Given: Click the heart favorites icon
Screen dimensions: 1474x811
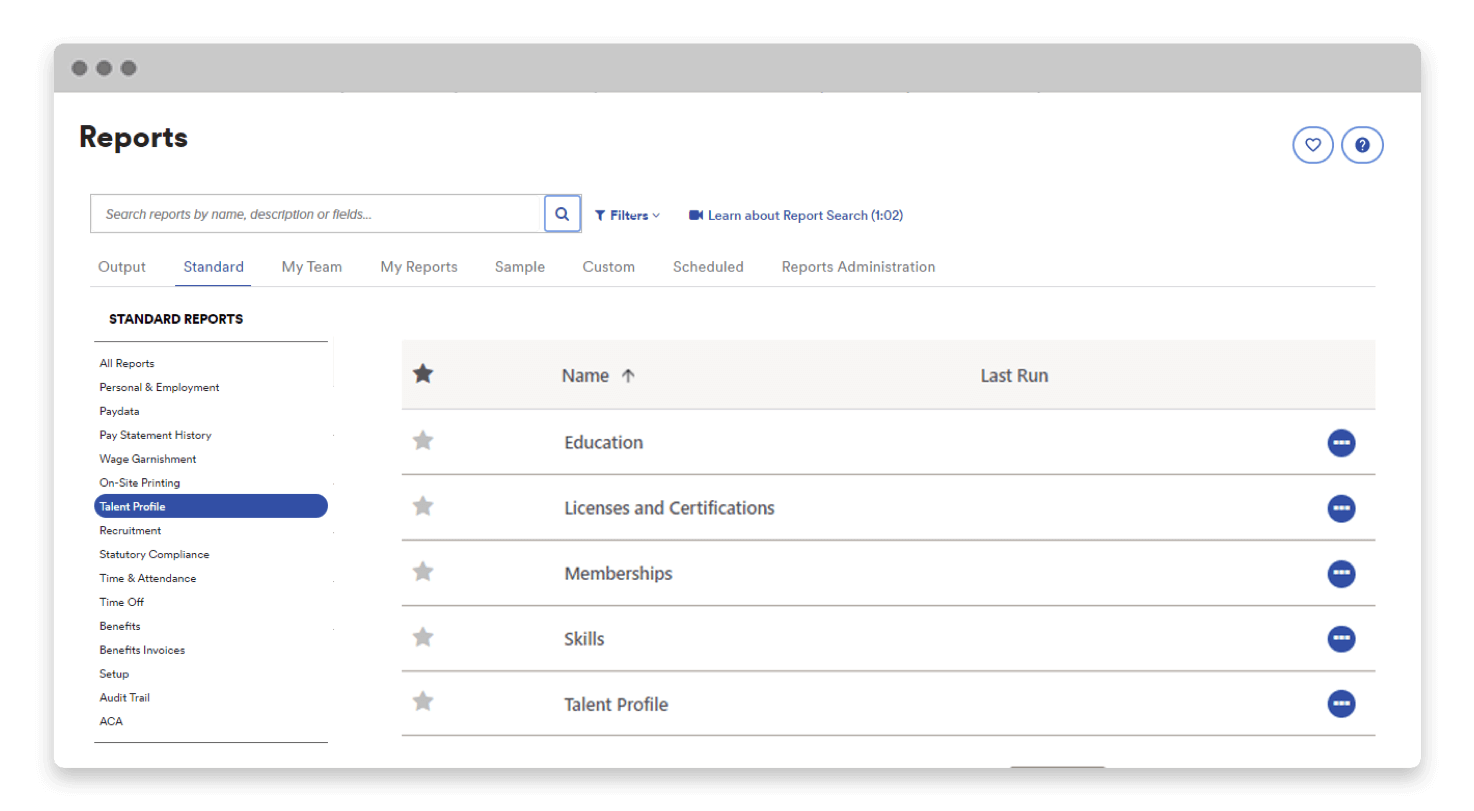Looking at the screenshot, I should pos(1313,145).
